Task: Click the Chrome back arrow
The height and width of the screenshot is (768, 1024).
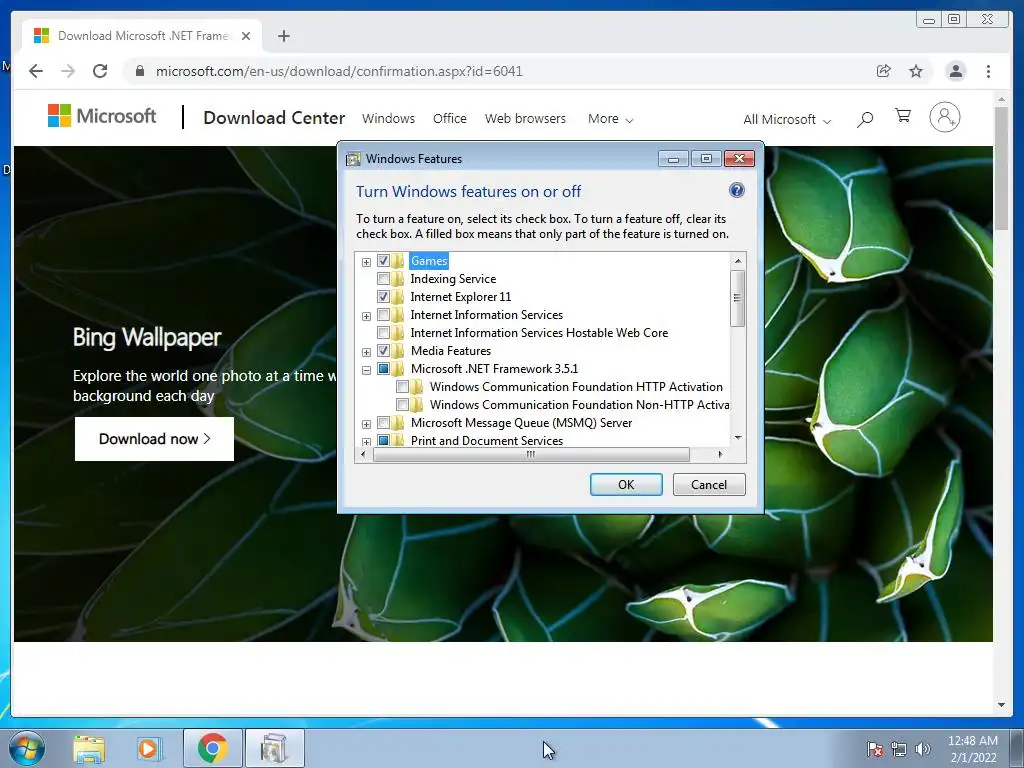Action: pos(36,71)
